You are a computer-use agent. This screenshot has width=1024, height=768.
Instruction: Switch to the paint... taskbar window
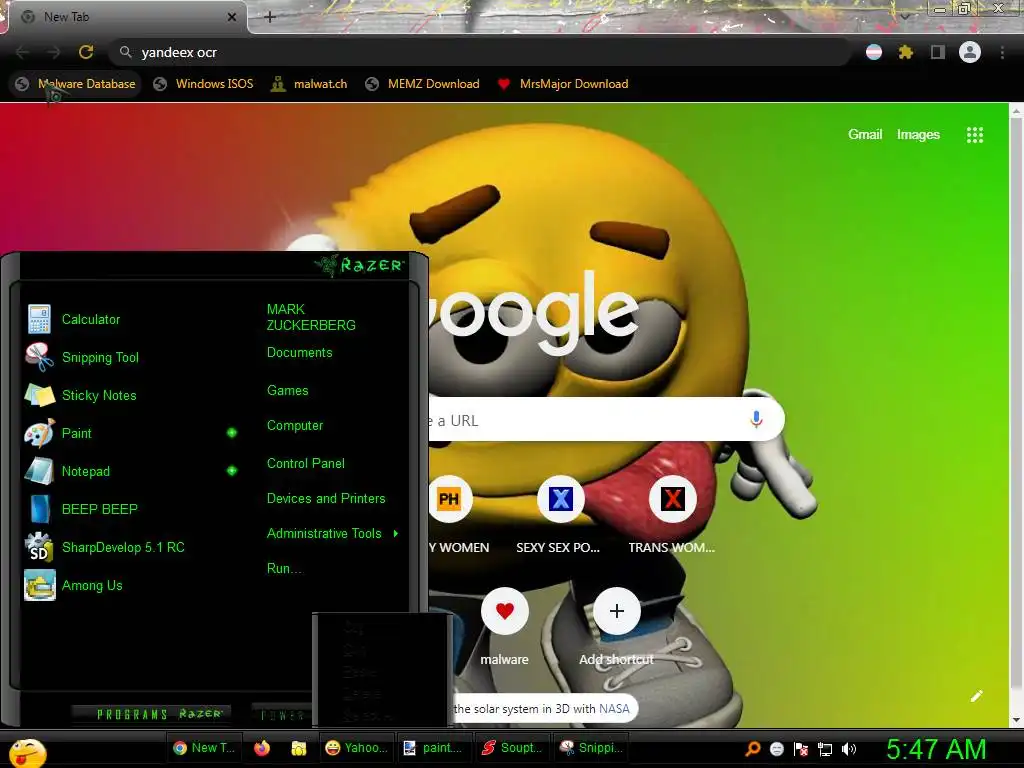pos(433,748)
